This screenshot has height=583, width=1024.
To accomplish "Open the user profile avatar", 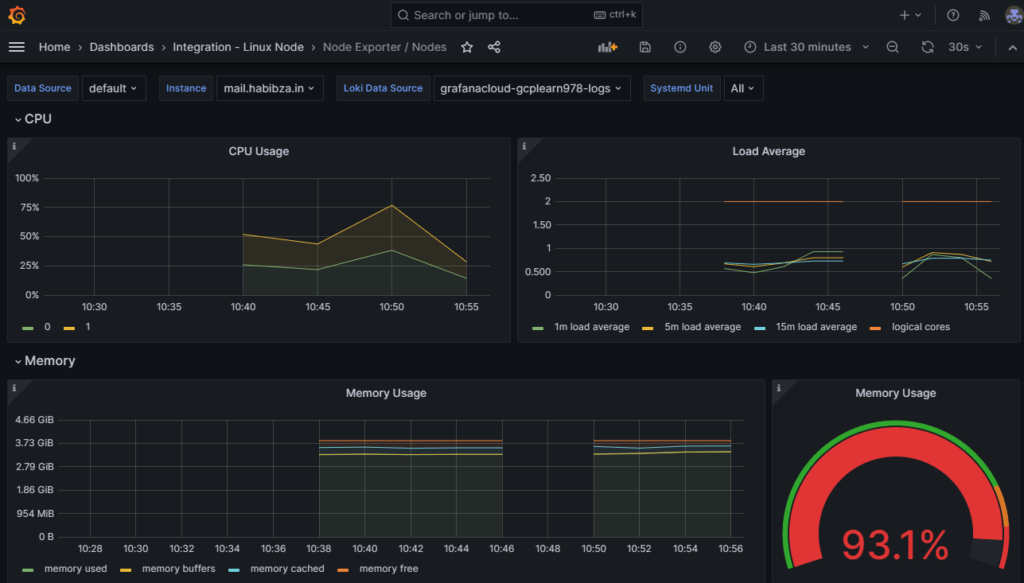I will click(x=1014, y=15).
